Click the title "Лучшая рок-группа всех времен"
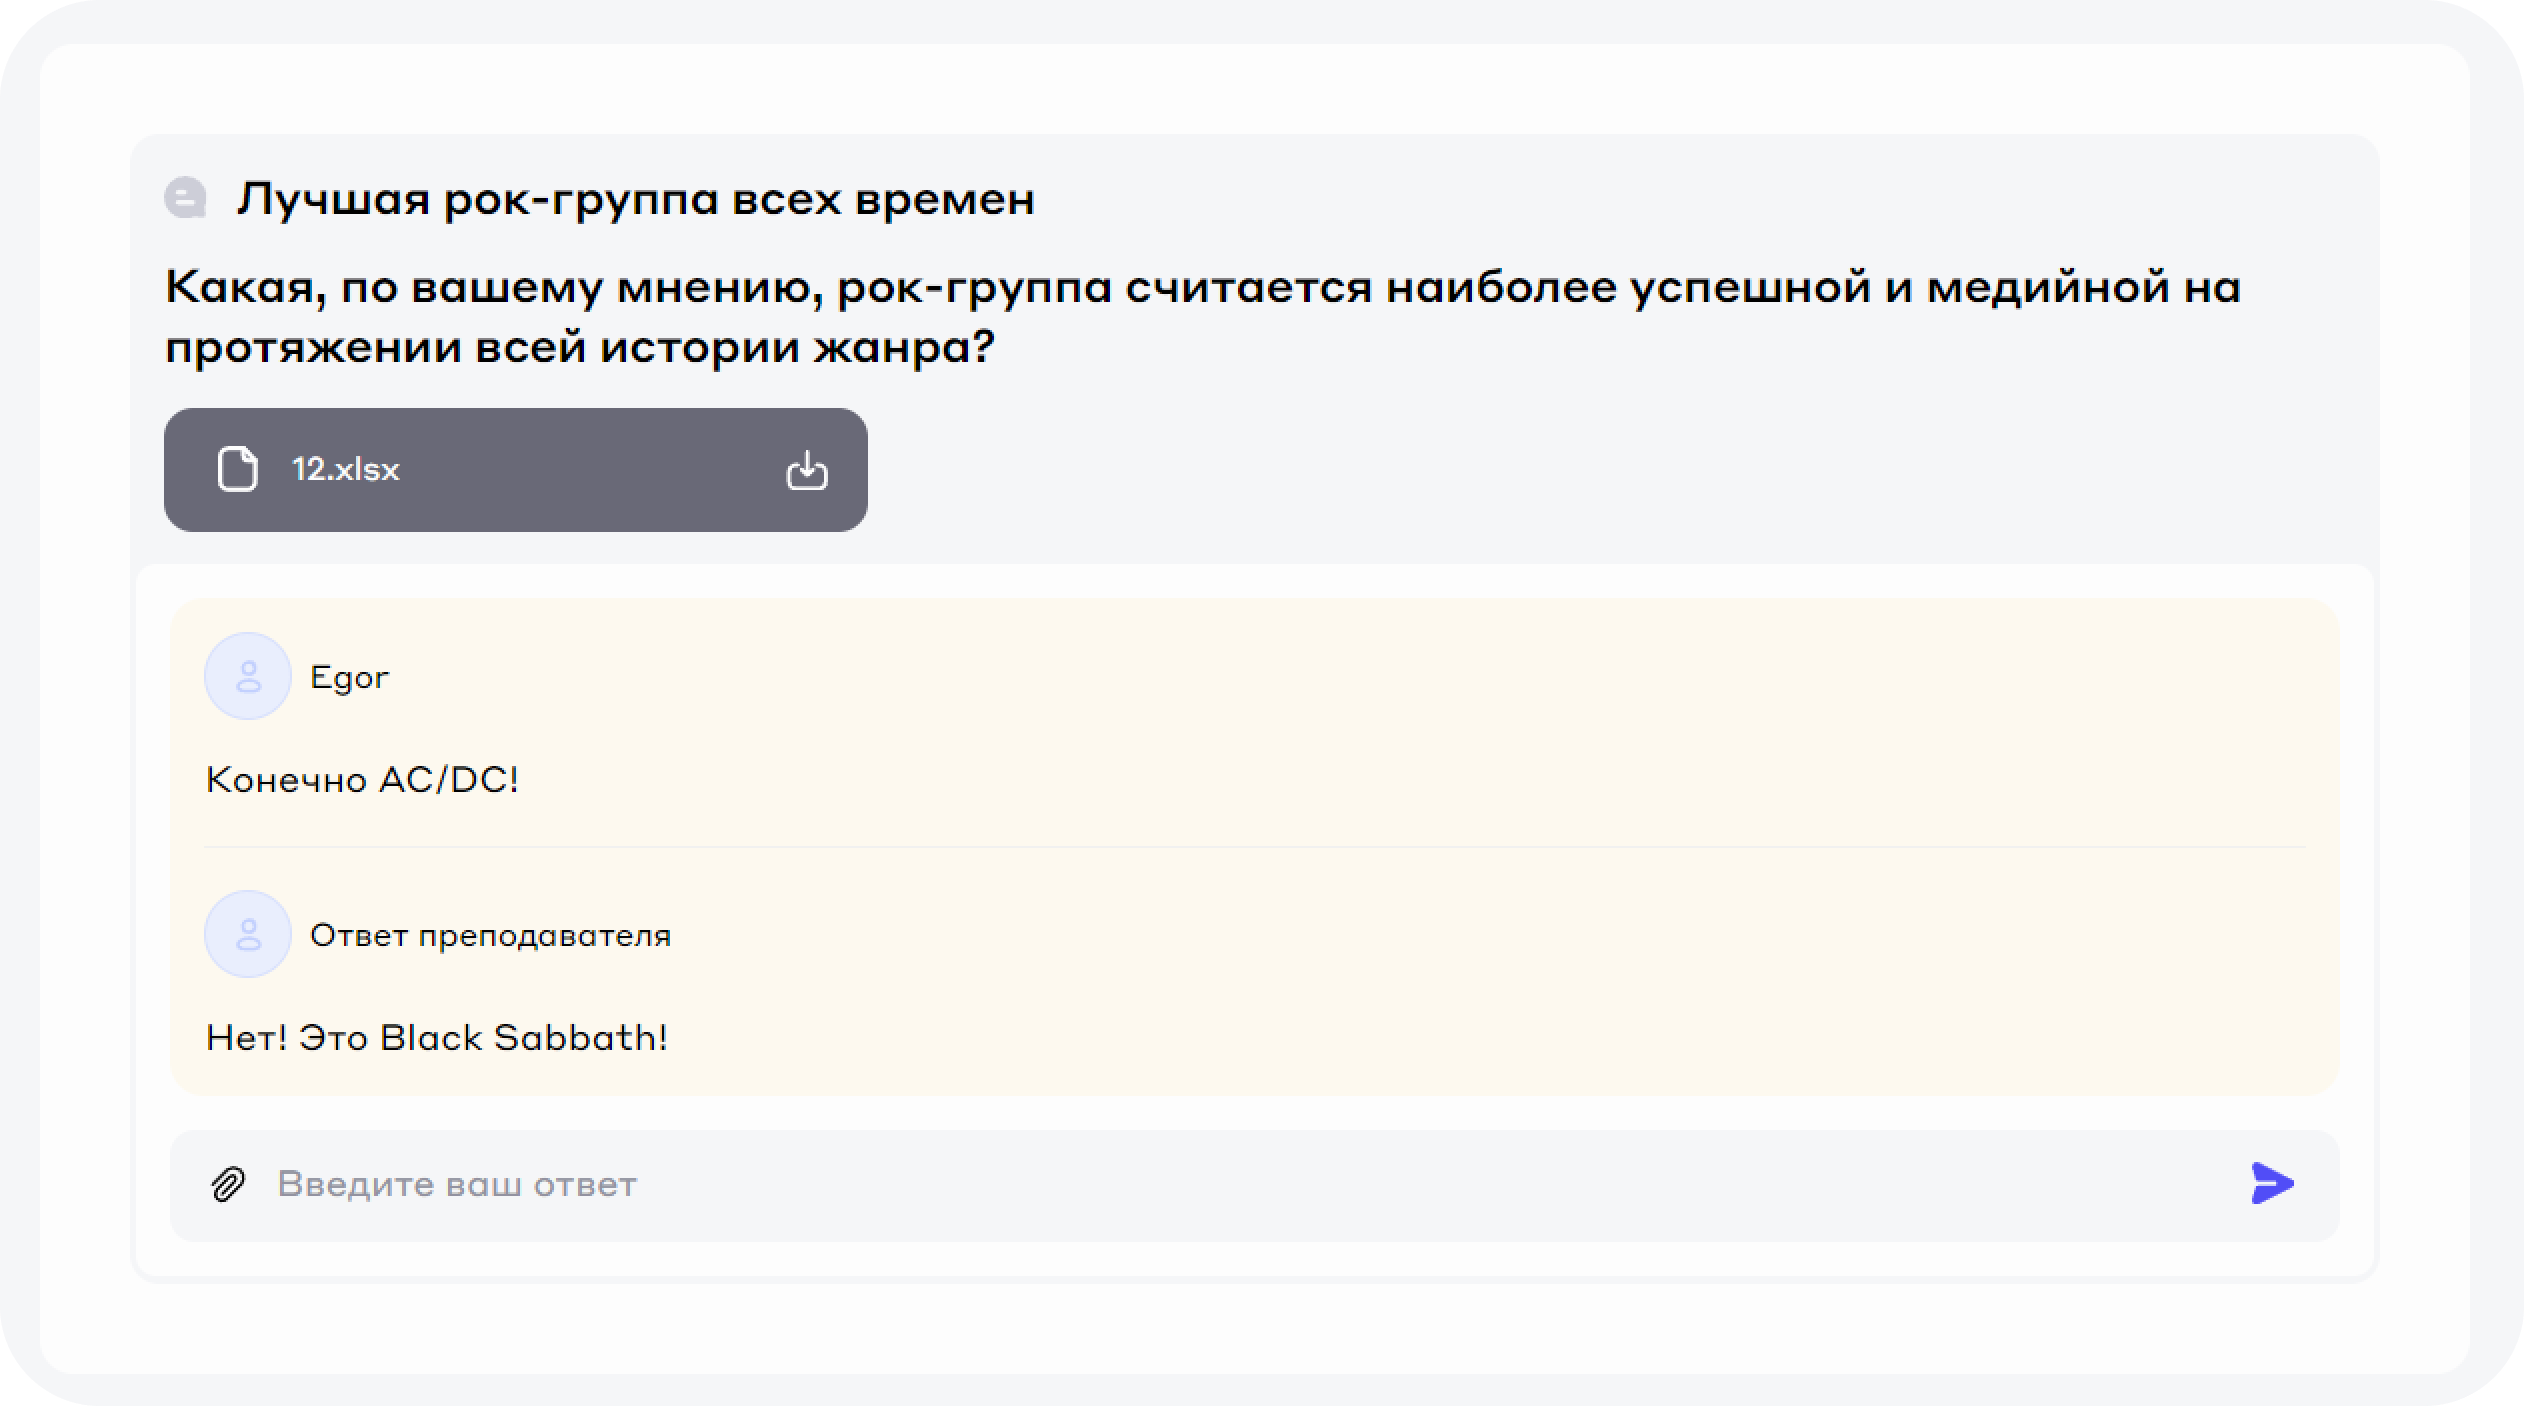This screenshot has width=2524, height=1406. [635, 199]
